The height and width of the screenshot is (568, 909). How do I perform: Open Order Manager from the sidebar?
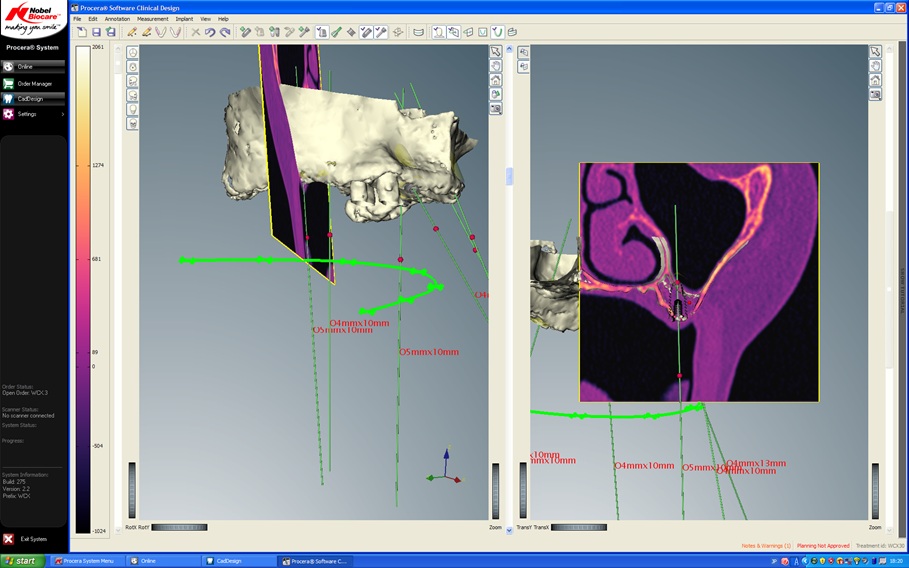33,83
